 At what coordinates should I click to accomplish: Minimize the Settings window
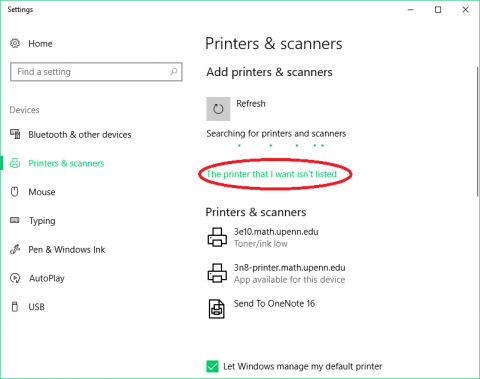pyautogui.click(x=411, y=10)
